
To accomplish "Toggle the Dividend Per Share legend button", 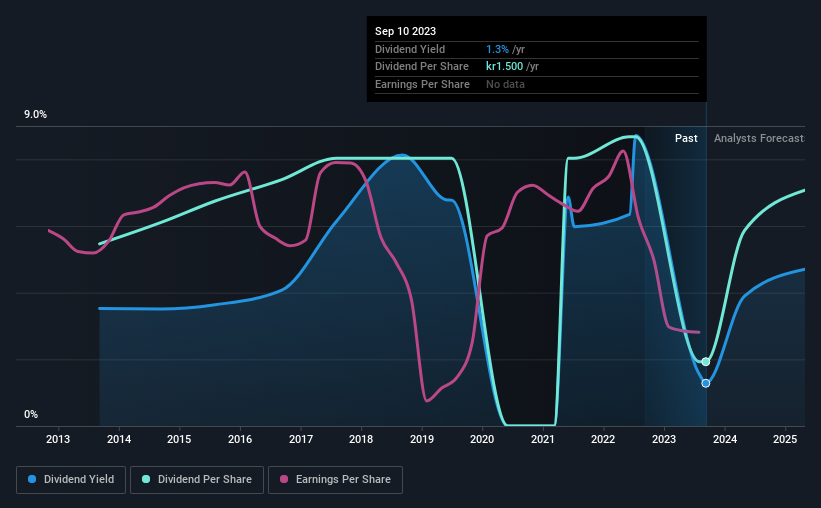I will (197, 480).
